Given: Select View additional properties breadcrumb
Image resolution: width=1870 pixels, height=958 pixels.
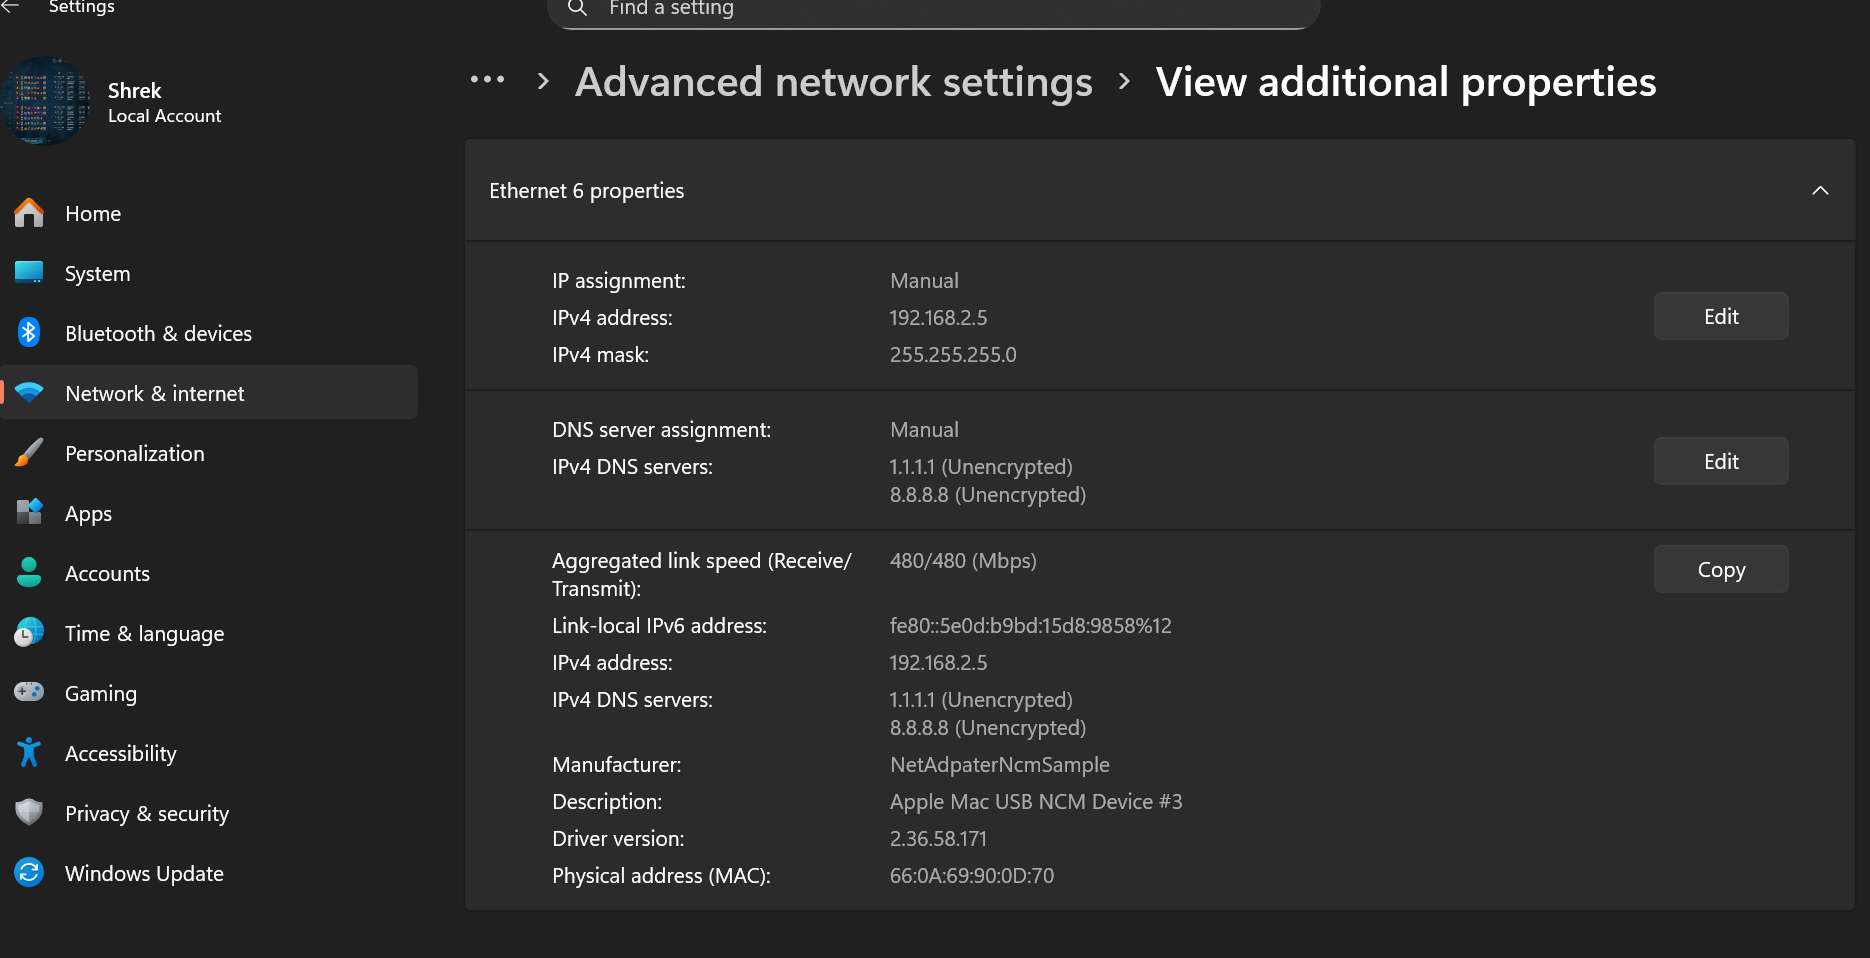Looking at the screenshot, I should click(x=1405, y=82).
